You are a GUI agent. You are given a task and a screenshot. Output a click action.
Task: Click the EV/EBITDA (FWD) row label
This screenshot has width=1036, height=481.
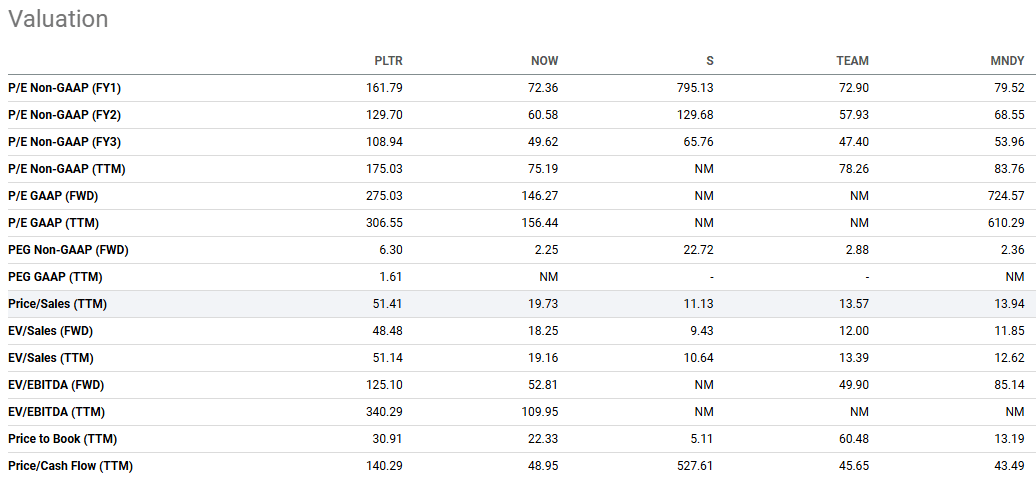click(56, 385)
